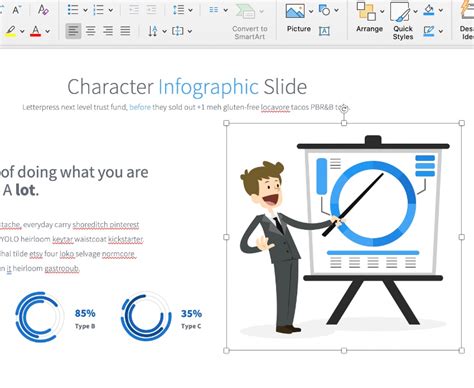474x388 pixels.
Task: Expand the line spacing dropdown arrow
Action: 190,10
